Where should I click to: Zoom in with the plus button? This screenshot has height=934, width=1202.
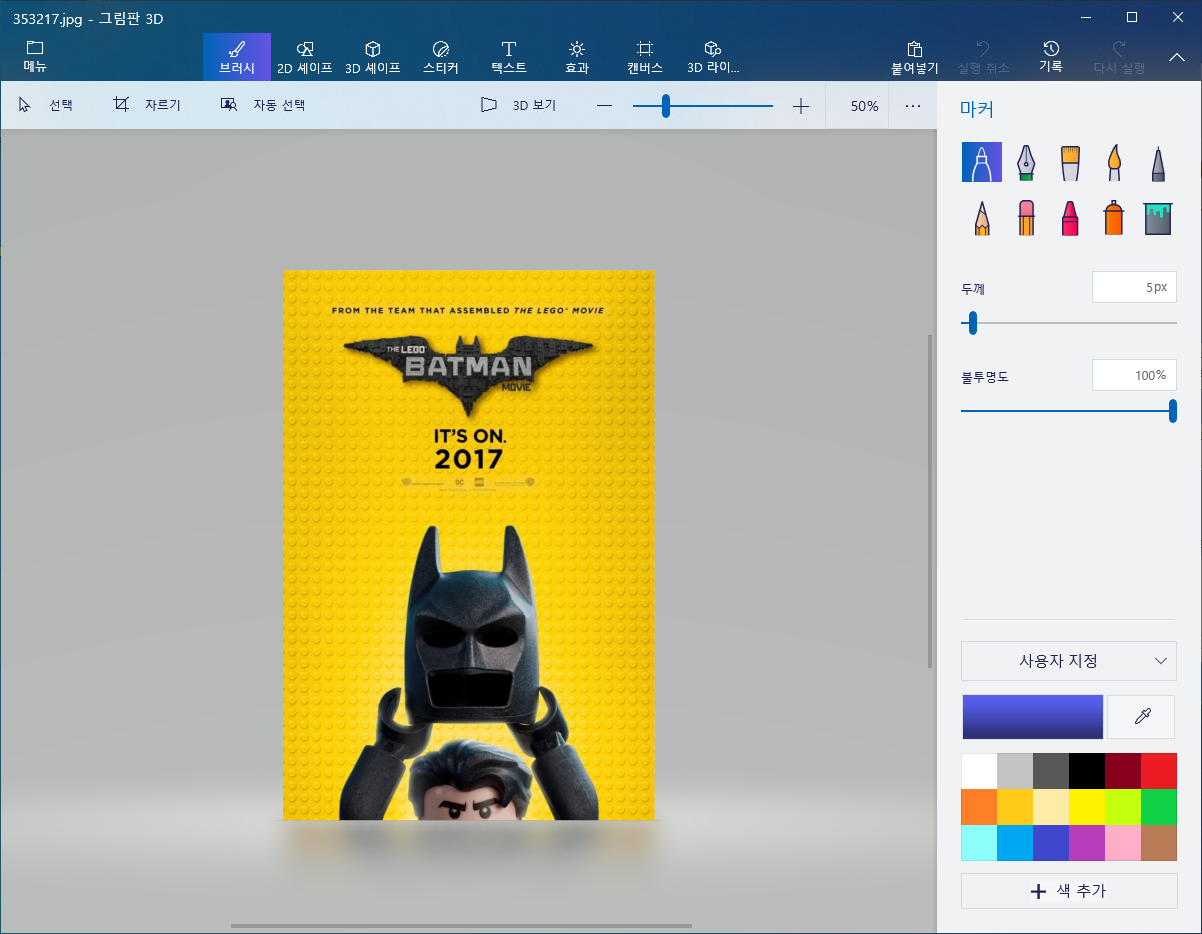tap(801, 105)
